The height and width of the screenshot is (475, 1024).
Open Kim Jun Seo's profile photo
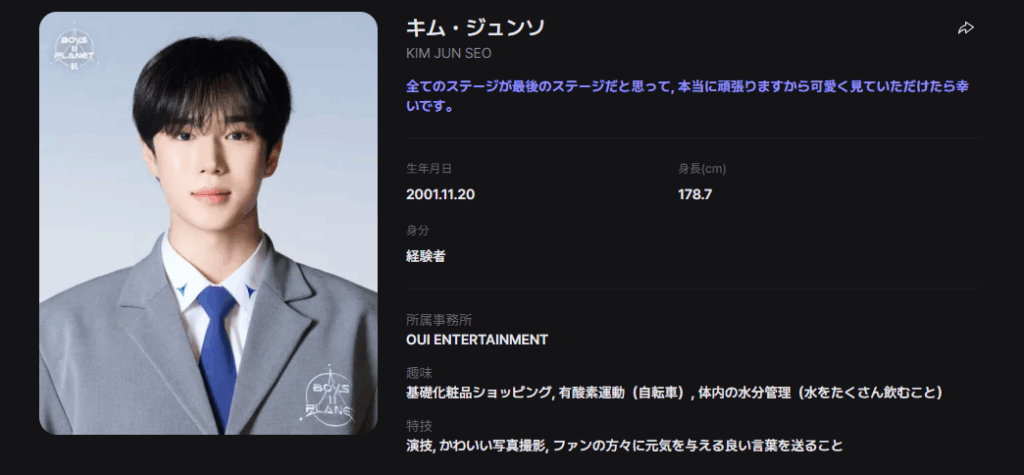pos(208,223)
